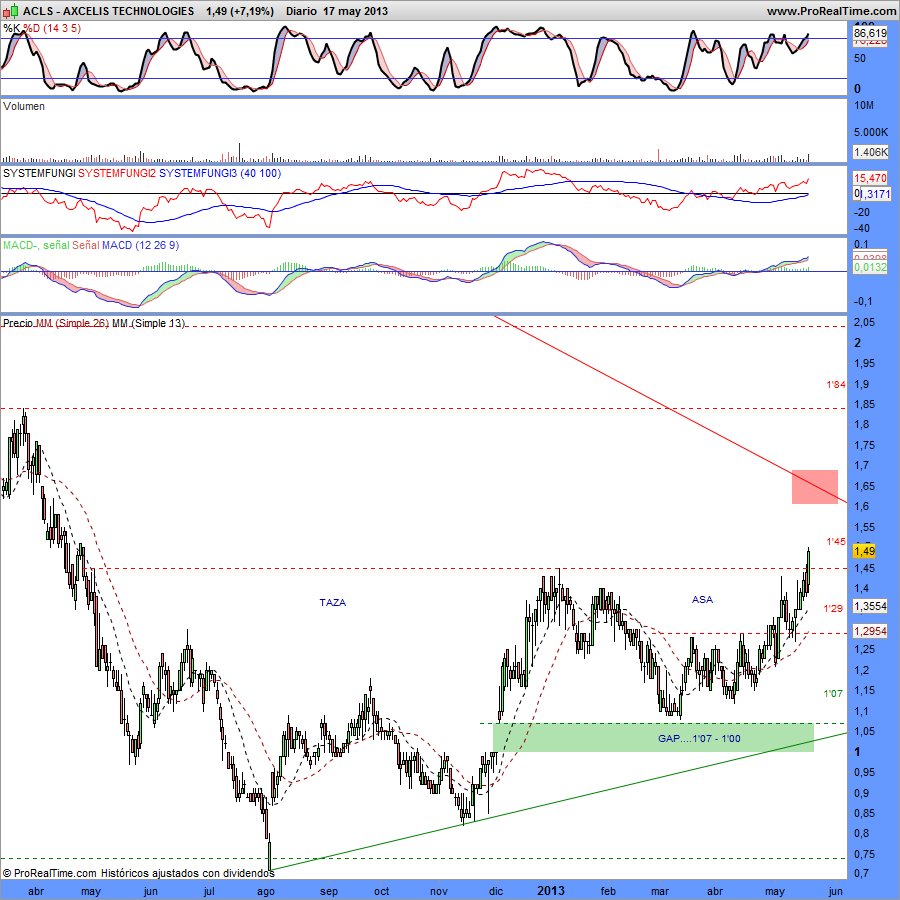Click the dic month marker on time axis

click(496, 891)
